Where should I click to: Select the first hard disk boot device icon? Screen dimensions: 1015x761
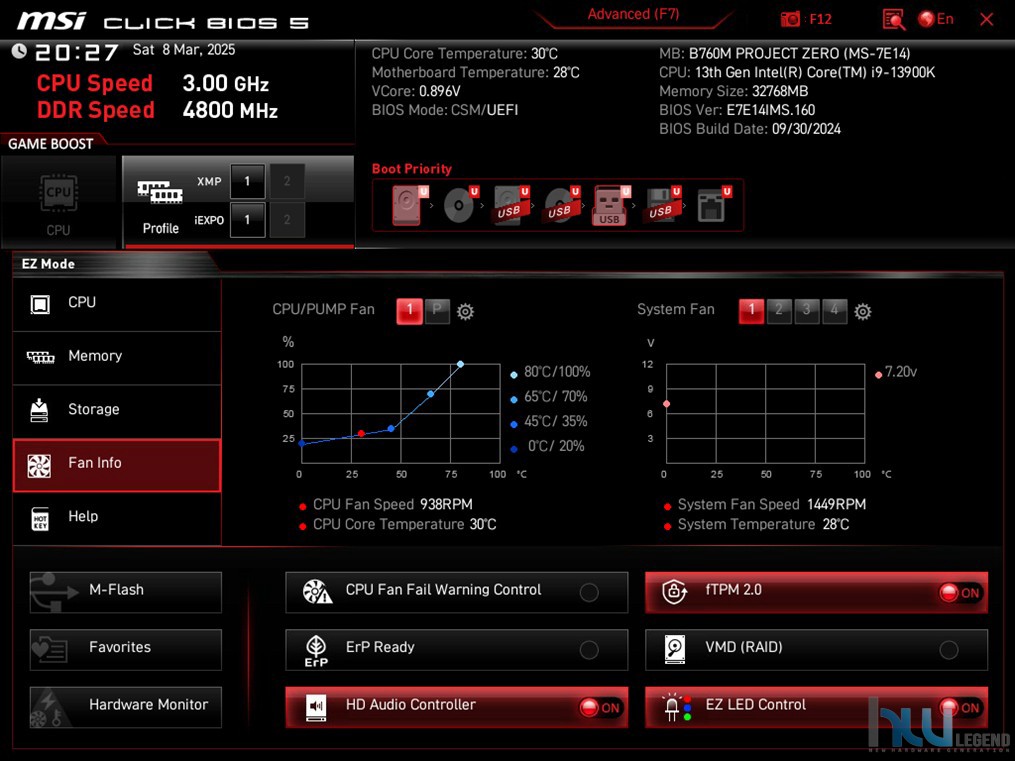click(x=407, y=205)
